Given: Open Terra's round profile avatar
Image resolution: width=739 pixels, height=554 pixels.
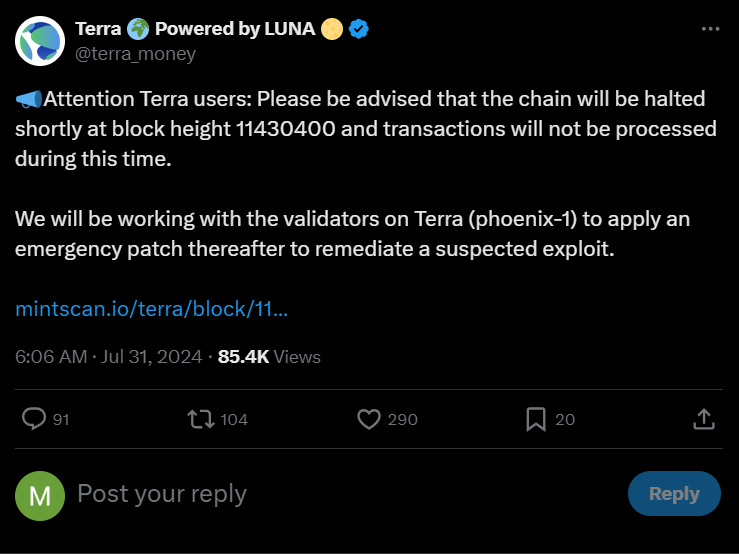Looking at the screenshot, I should [40, 41].
